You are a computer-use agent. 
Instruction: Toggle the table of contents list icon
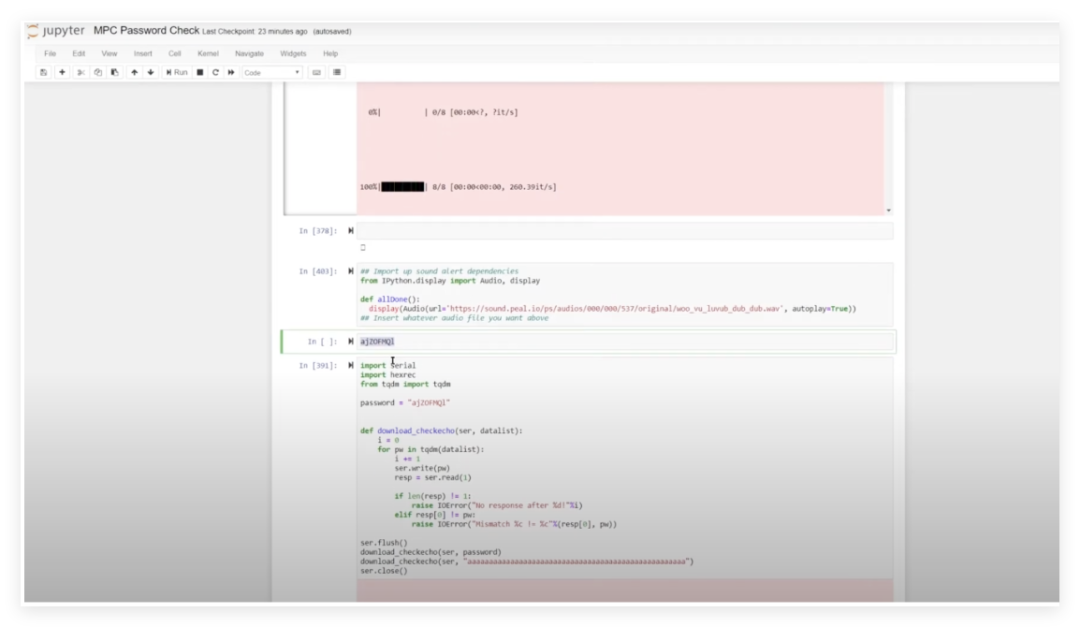point(337,72)
